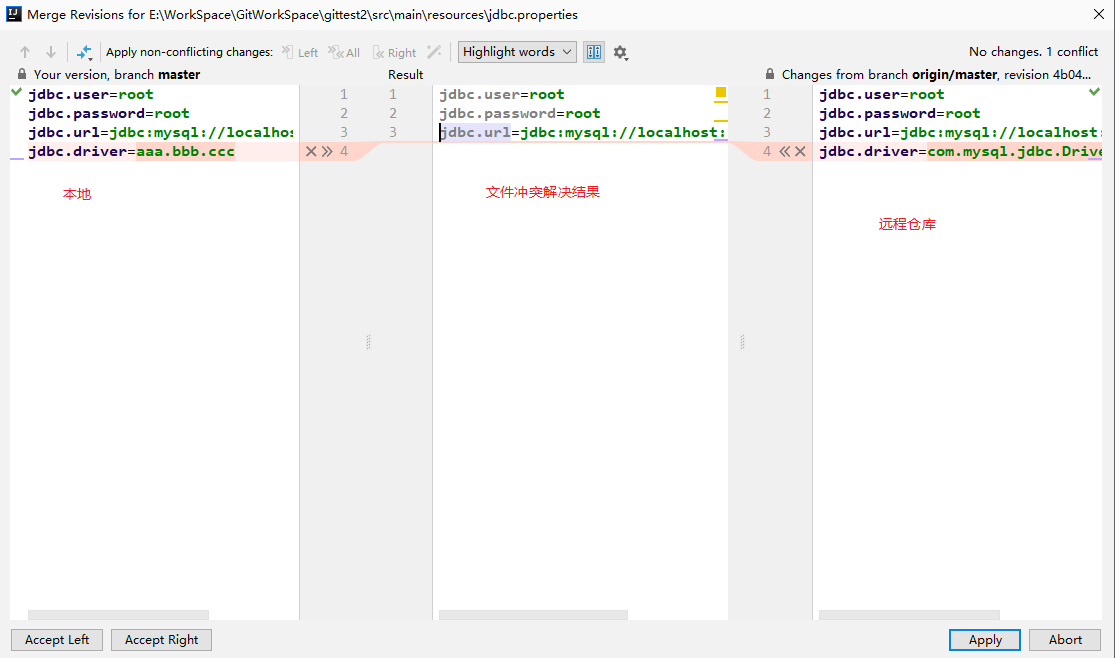The height and width of the screenshot is (658, 1115).
Task: Click Accept Left button
Action: (57, 640)
